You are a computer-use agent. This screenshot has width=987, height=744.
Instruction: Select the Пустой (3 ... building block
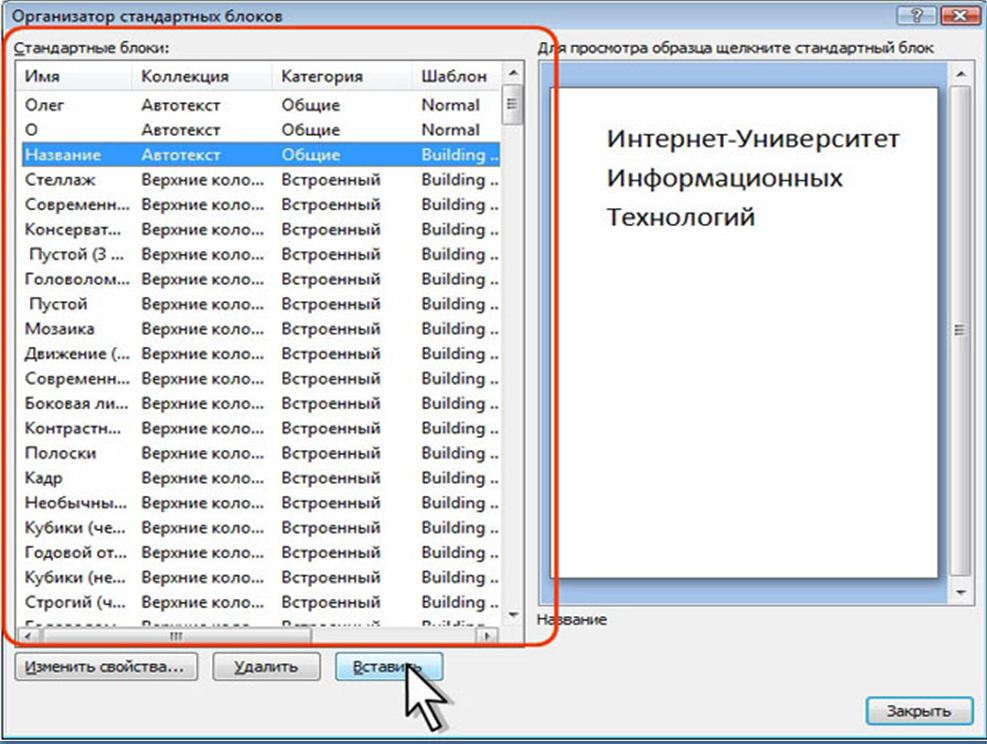261,254
